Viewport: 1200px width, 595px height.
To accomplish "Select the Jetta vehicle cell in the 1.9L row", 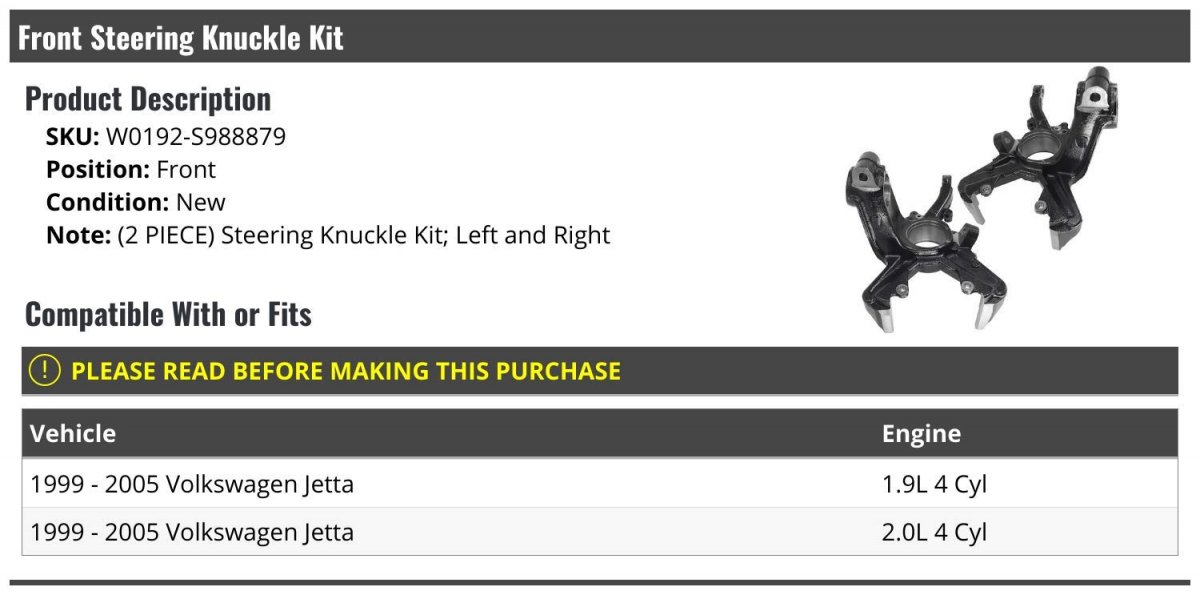I will tap(192, 484).
